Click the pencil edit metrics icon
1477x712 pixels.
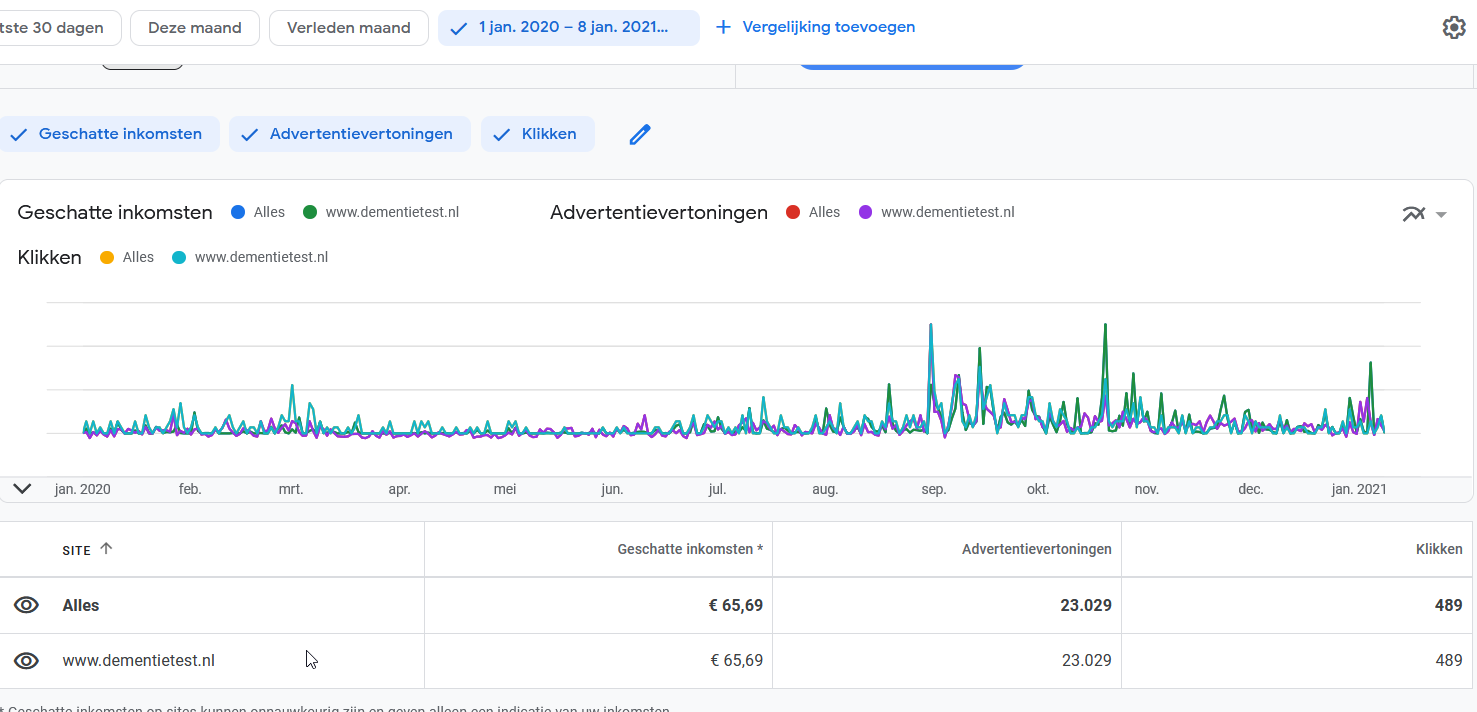pyautogui.click(x=640, y=134)
